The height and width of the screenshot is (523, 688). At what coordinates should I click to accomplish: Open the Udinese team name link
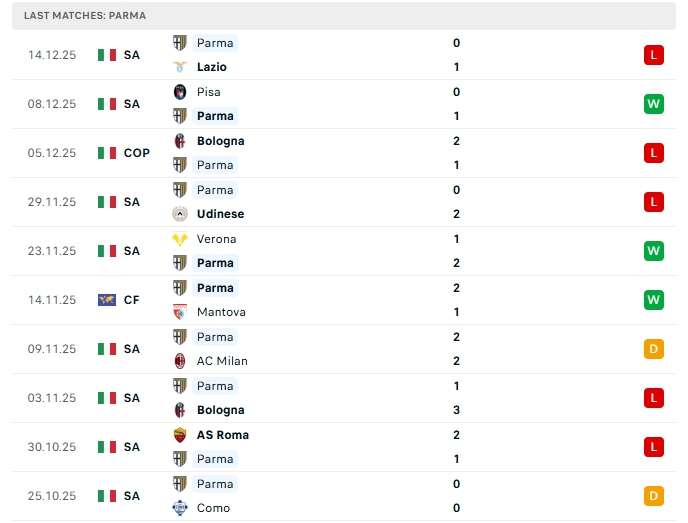click(x=220, y=214)
